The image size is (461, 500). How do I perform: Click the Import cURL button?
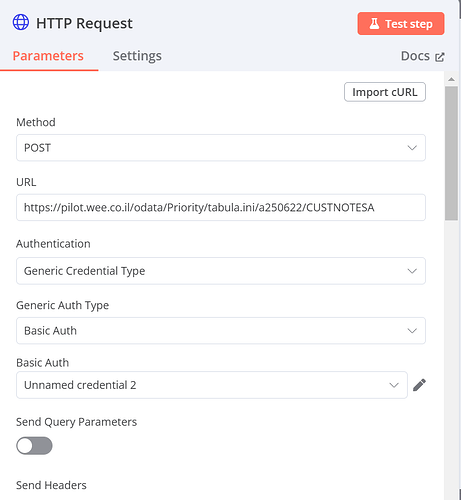(x=385, y=92)
